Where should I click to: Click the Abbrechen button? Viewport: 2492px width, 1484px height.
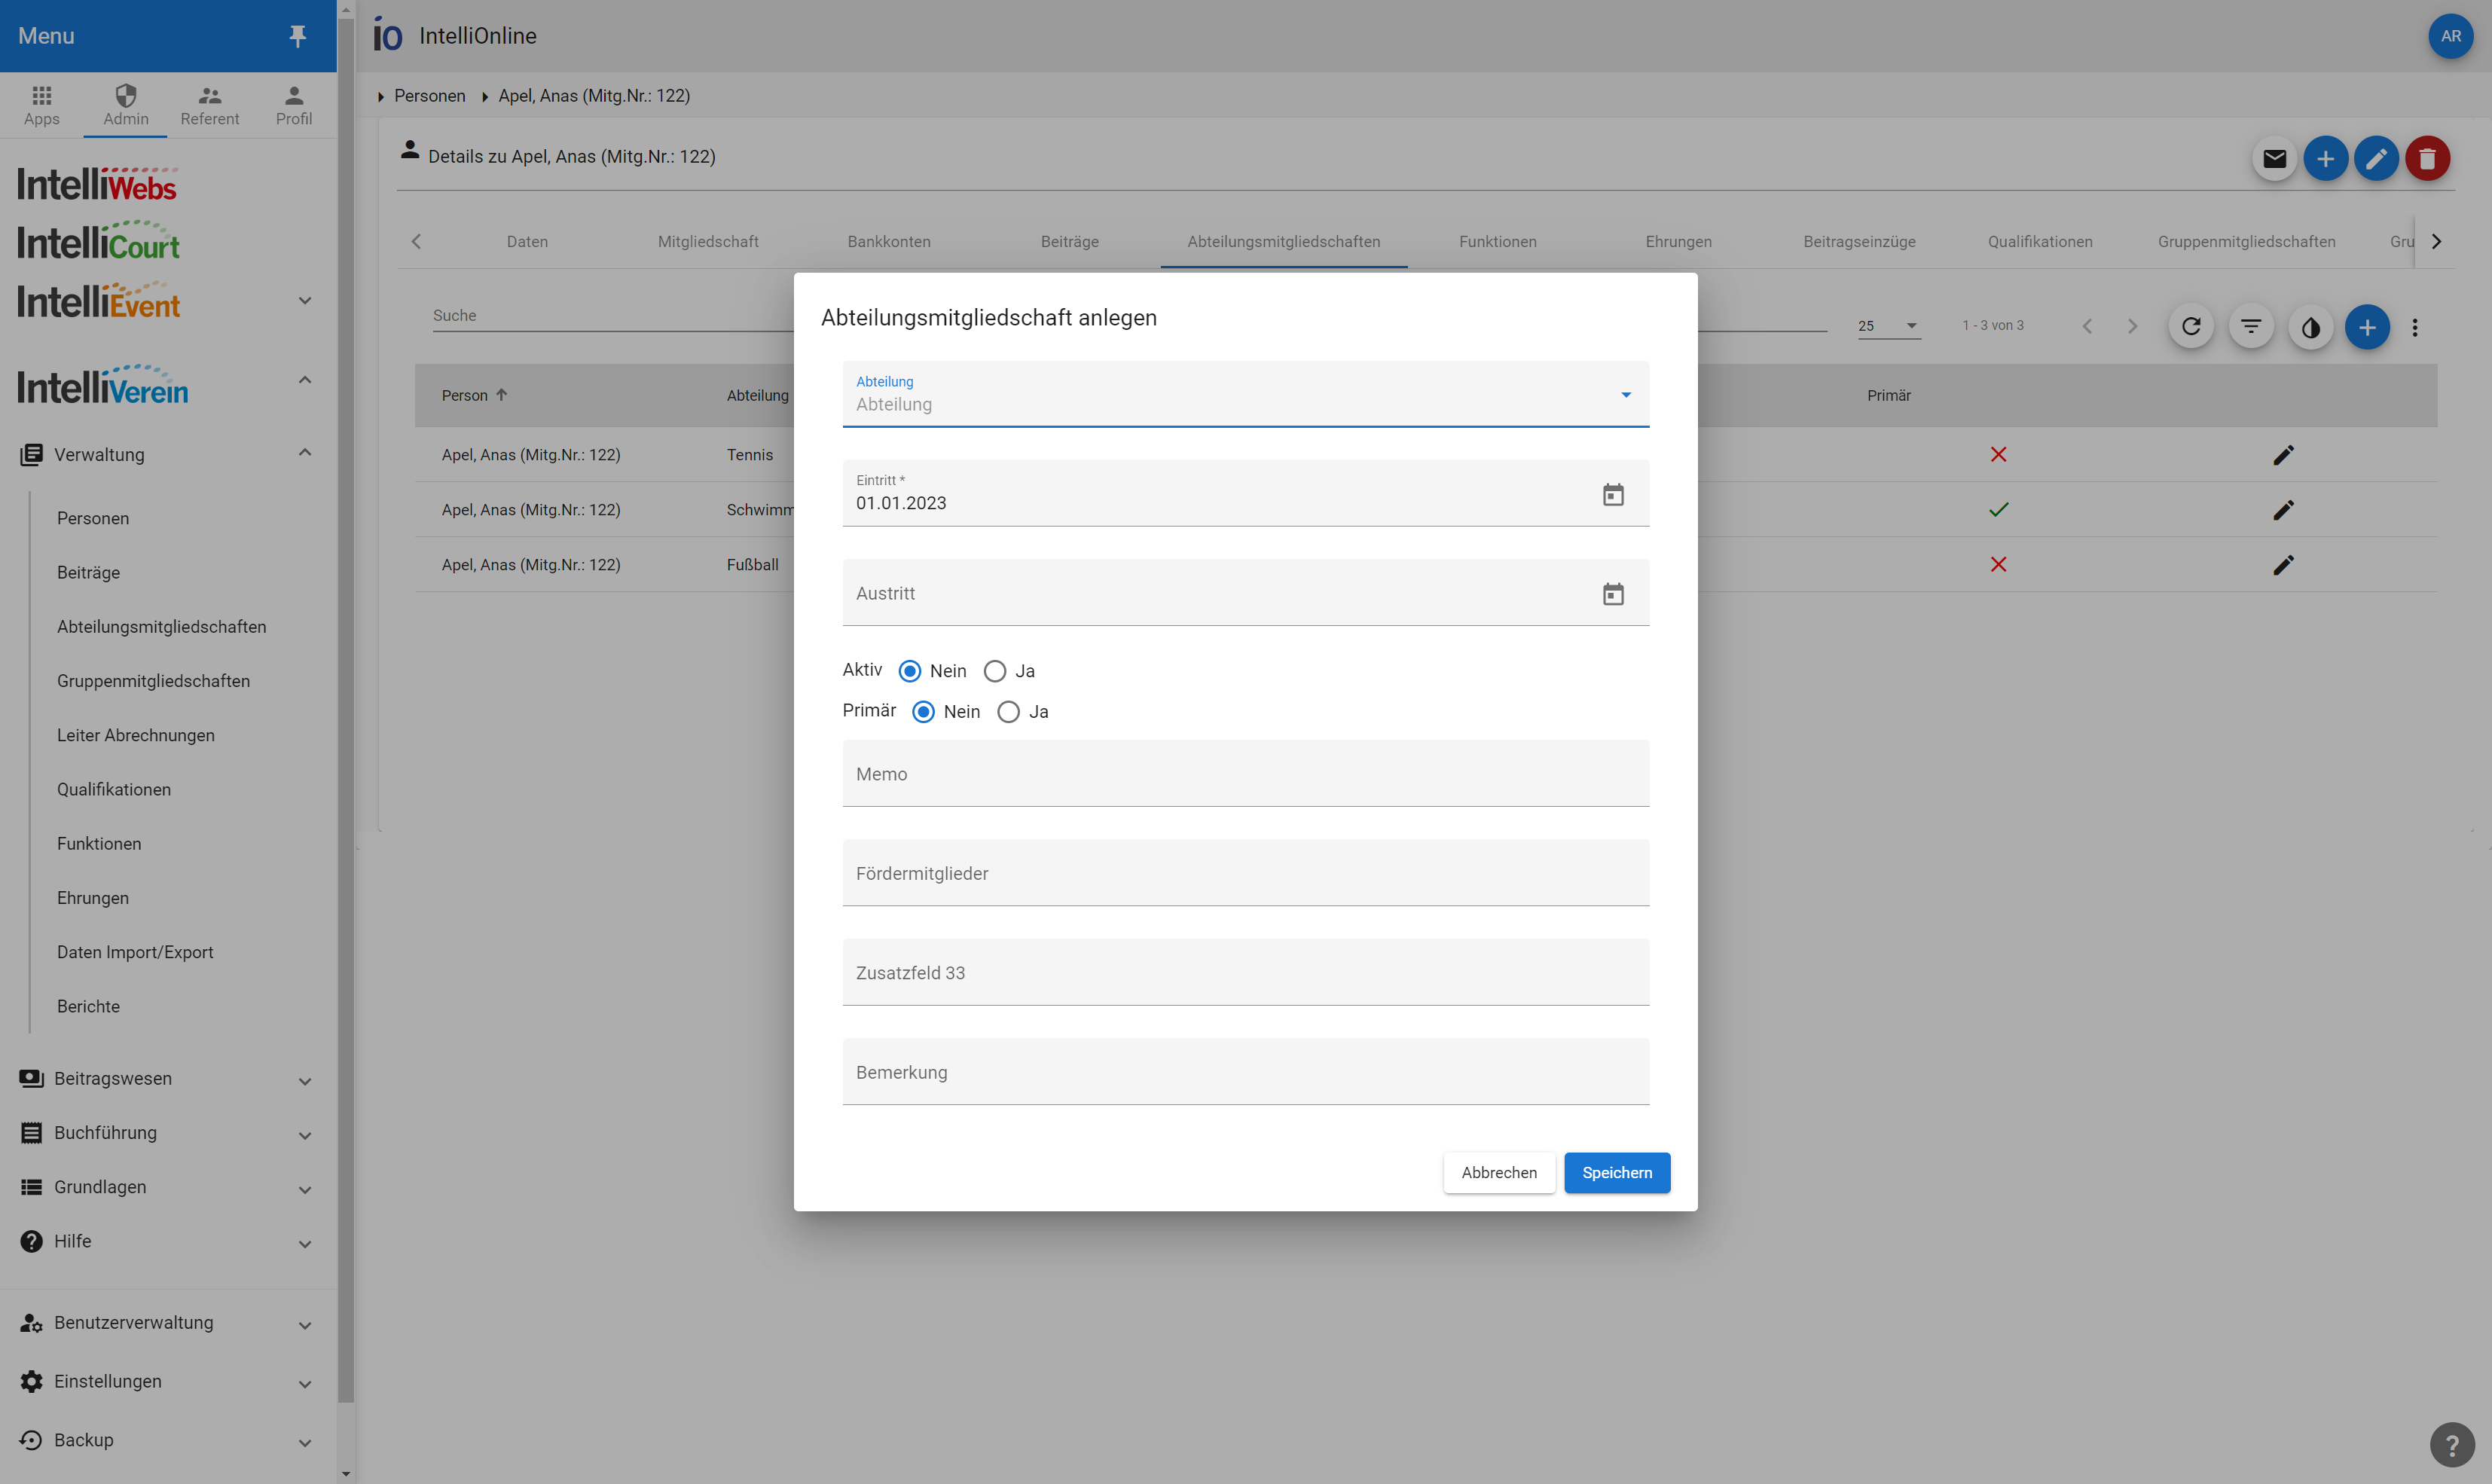pyautogui.click(x=1499, y=1172)
